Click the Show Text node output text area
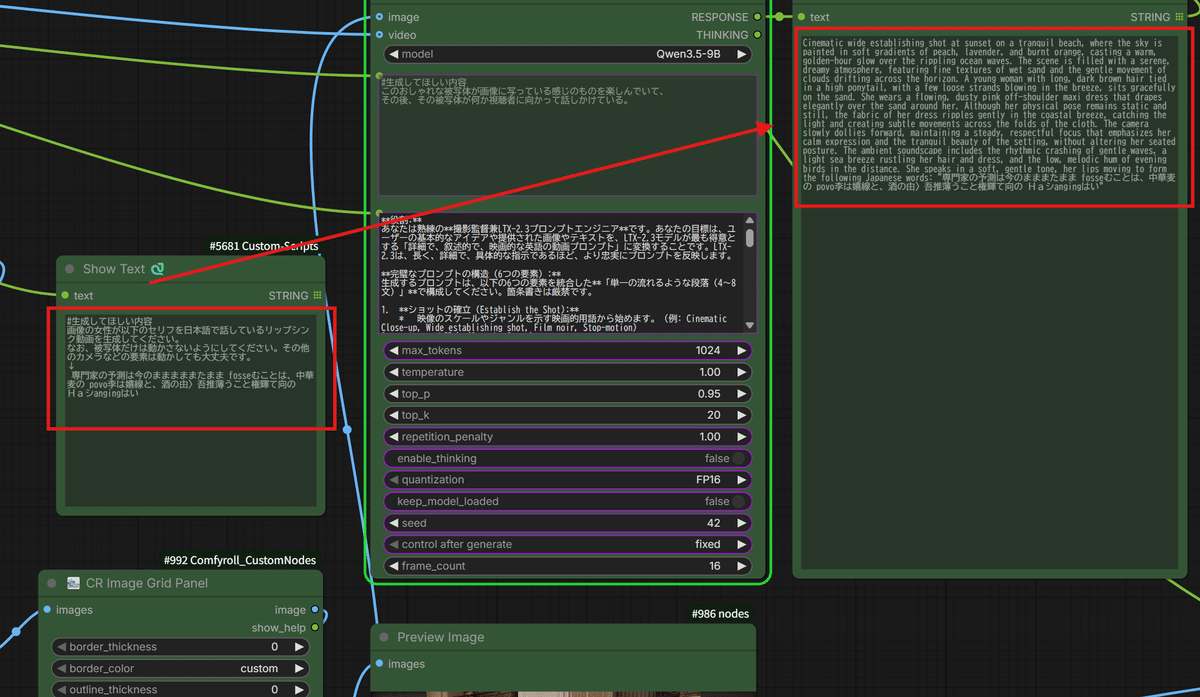 (191, 408)
